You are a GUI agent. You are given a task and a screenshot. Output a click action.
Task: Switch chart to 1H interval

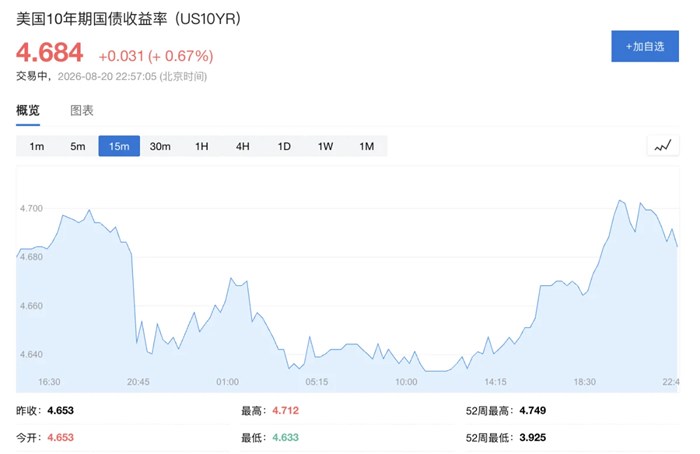click(202, 146)
